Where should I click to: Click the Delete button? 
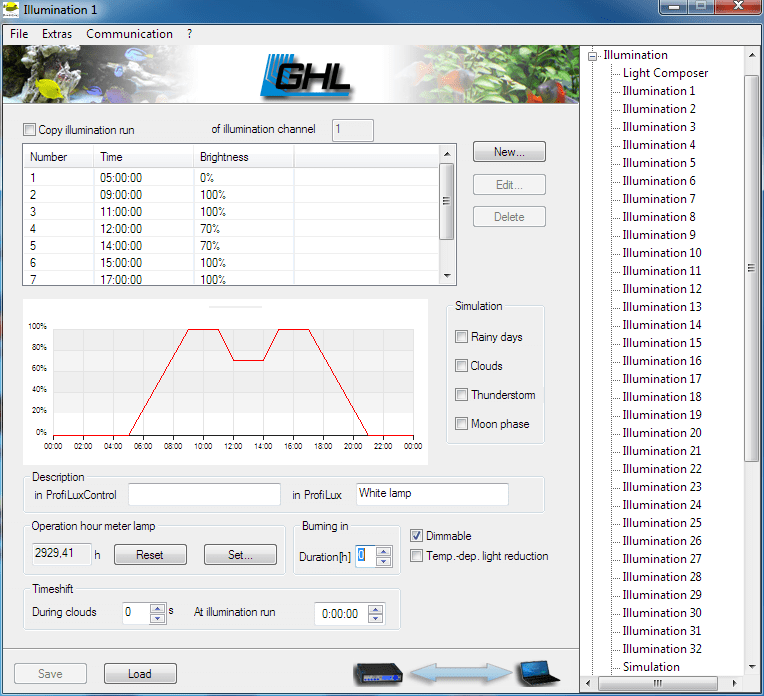pyautogui.click(x=509, y=216)
